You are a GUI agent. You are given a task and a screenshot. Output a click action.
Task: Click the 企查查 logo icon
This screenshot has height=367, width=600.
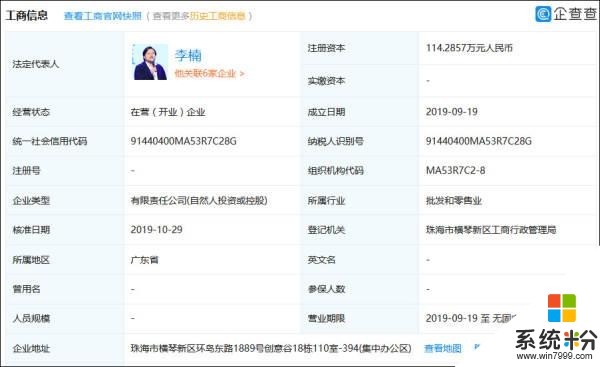click(x=543, y=14)
